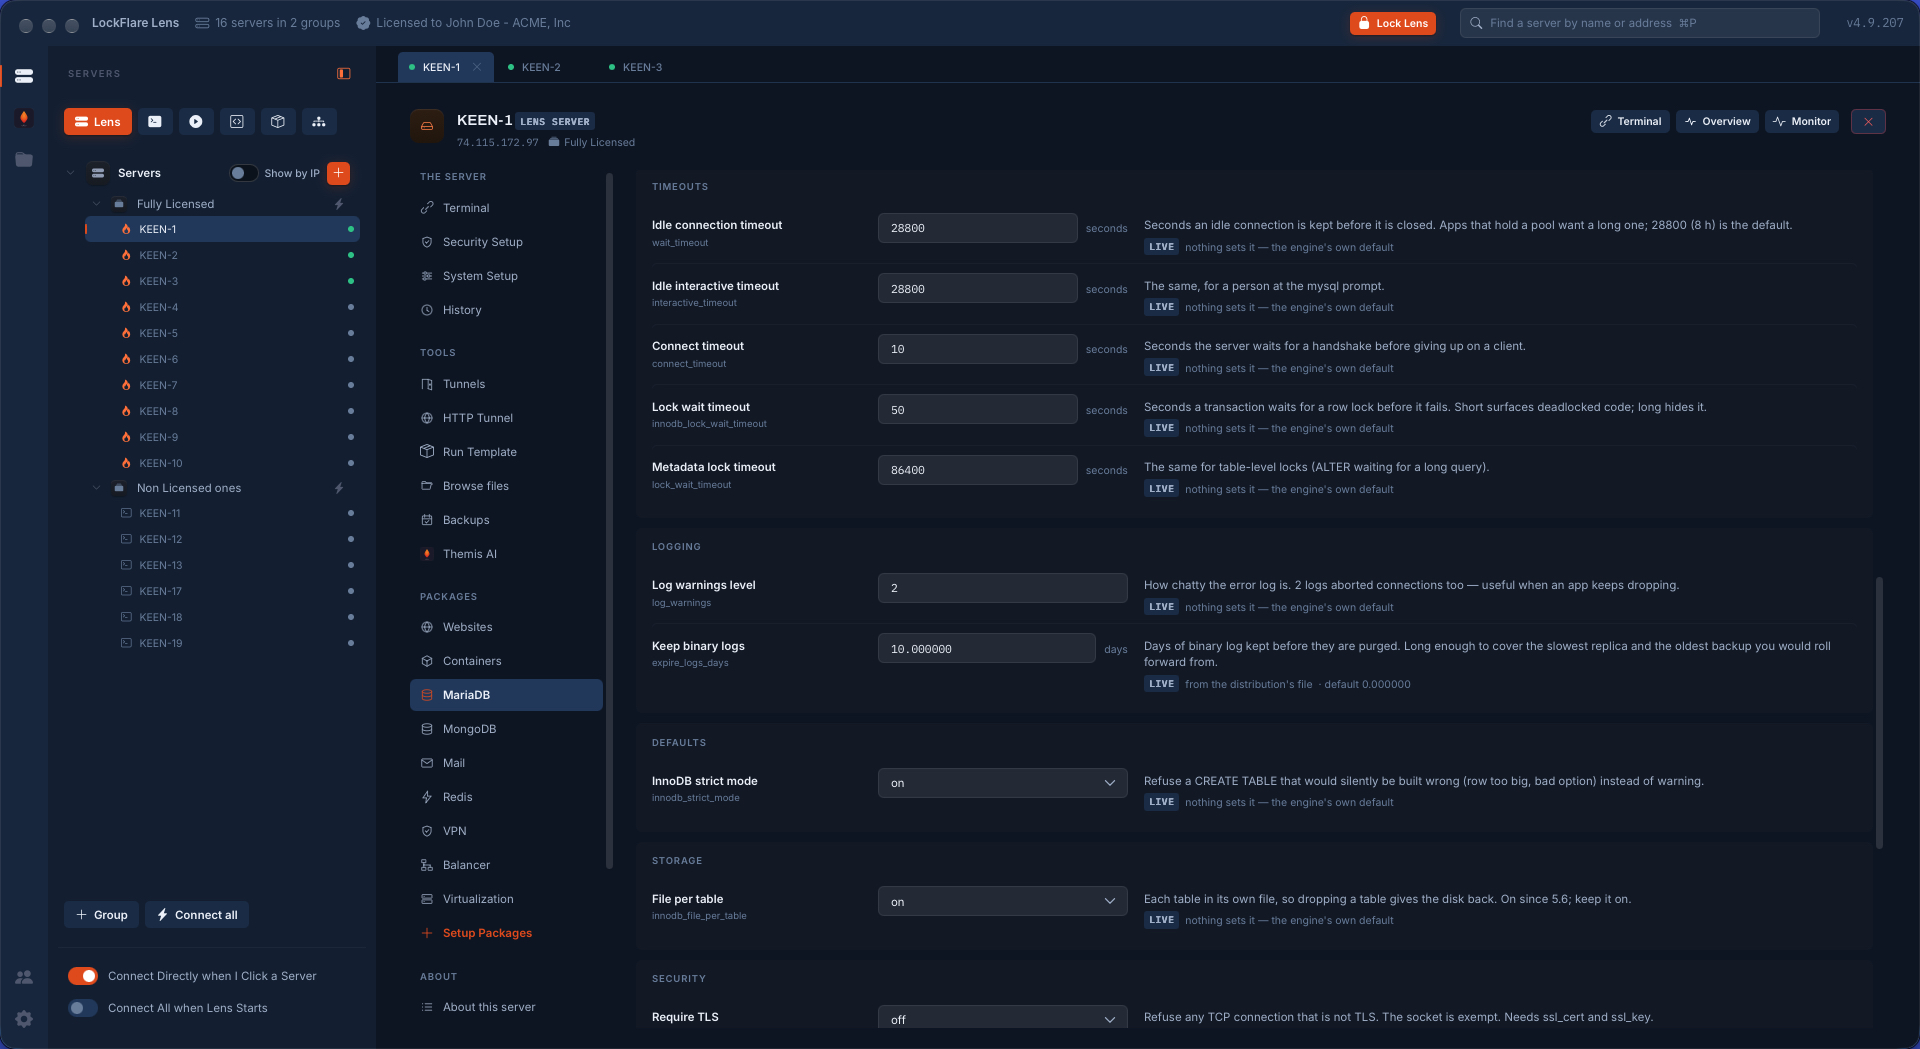Collapse the Fully Licensed group
Screen dimensions: 1920x1049
(96, 204)
